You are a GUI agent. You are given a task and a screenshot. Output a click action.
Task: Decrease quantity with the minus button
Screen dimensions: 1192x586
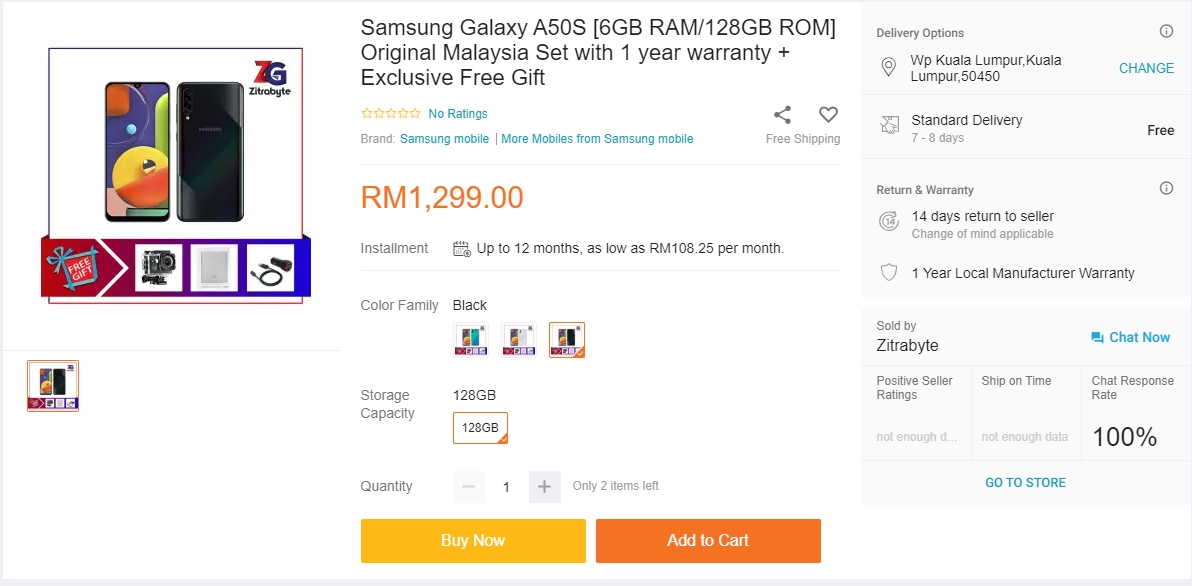coord(469,487)
